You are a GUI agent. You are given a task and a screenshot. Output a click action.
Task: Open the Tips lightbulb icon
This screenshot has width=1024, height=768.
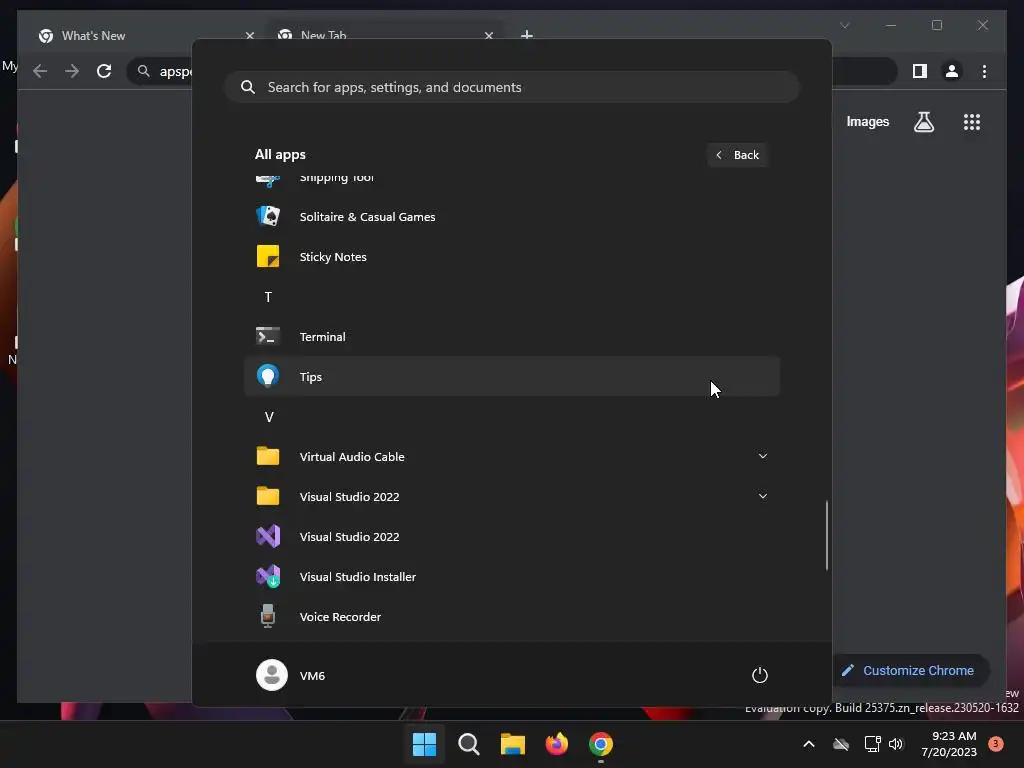(x=268, y=376)
